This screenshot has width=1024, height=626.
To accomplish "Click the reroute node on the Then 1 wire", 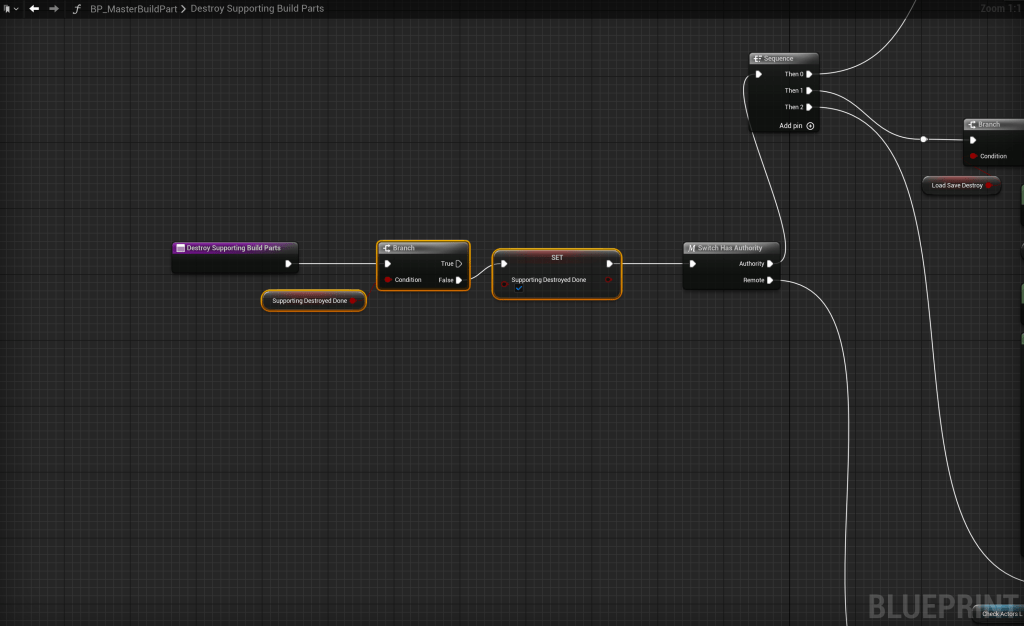I will [923, 139].
